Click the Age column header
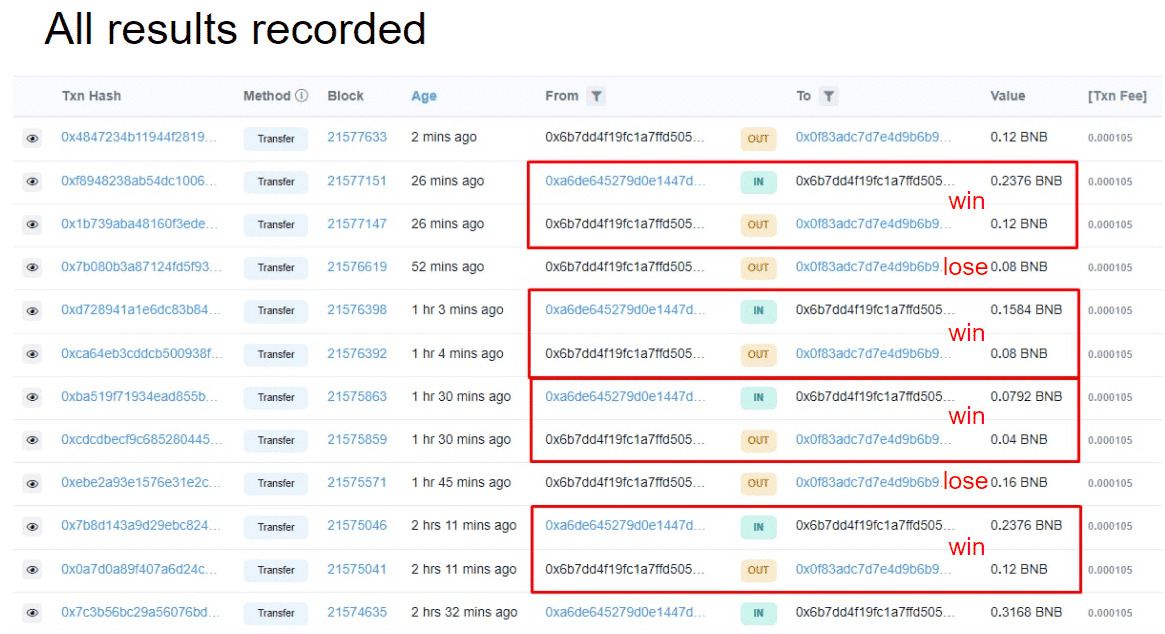1165x634 pixels. (424, 96)
